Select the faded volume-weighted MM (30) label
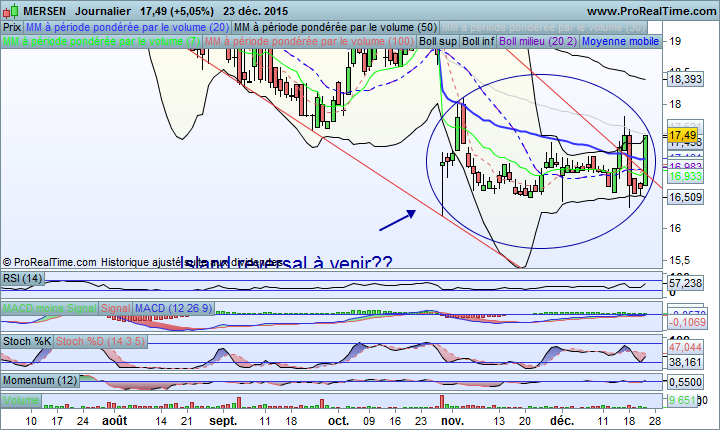Viewport: 720px width, 430px height. point(544,27)
